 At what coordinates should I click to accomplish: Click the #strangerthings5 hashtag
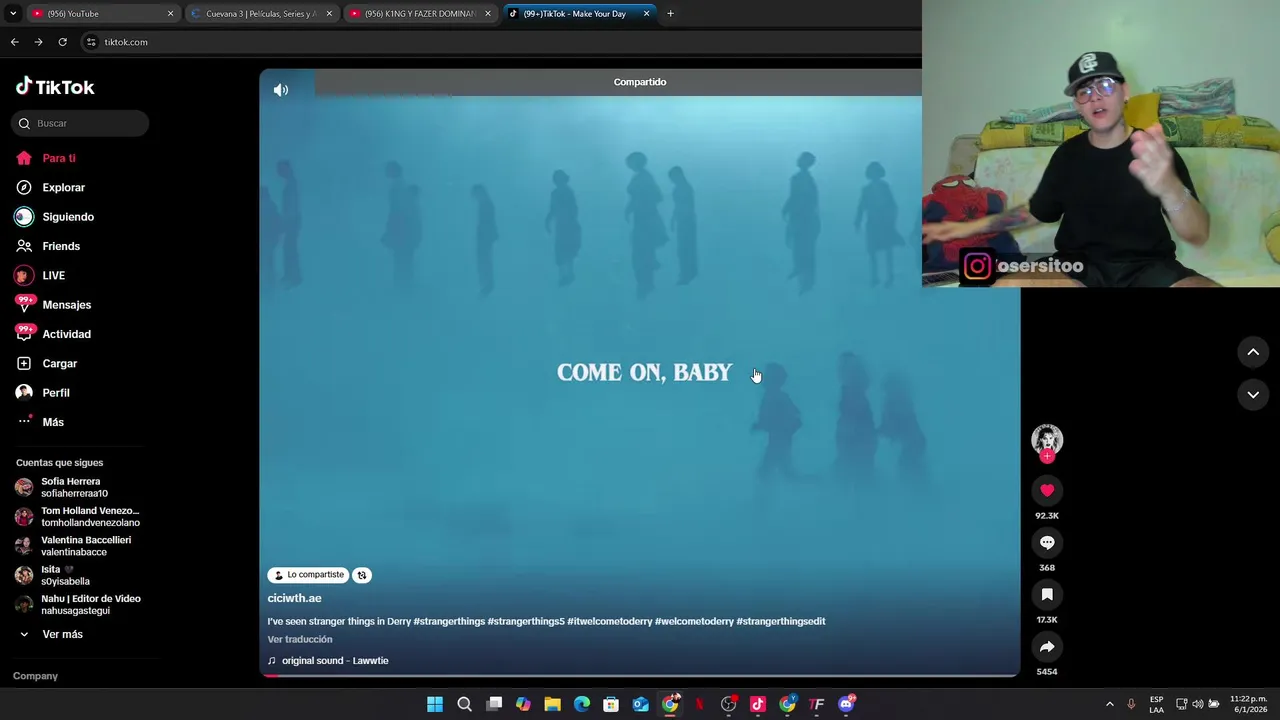coord(526,621)
